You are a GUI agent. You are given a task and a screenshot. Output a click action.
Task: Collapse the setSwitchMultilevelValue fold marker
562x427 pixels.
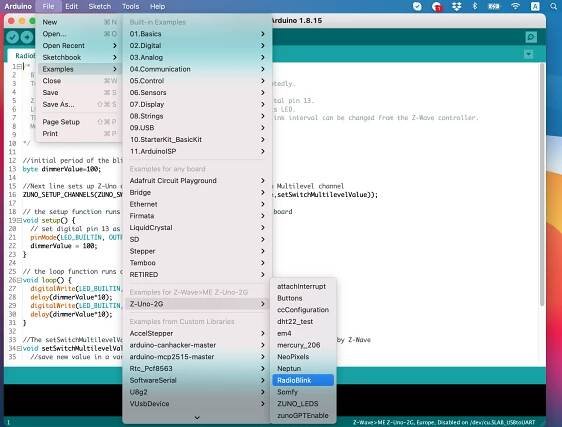click(19, 348)
